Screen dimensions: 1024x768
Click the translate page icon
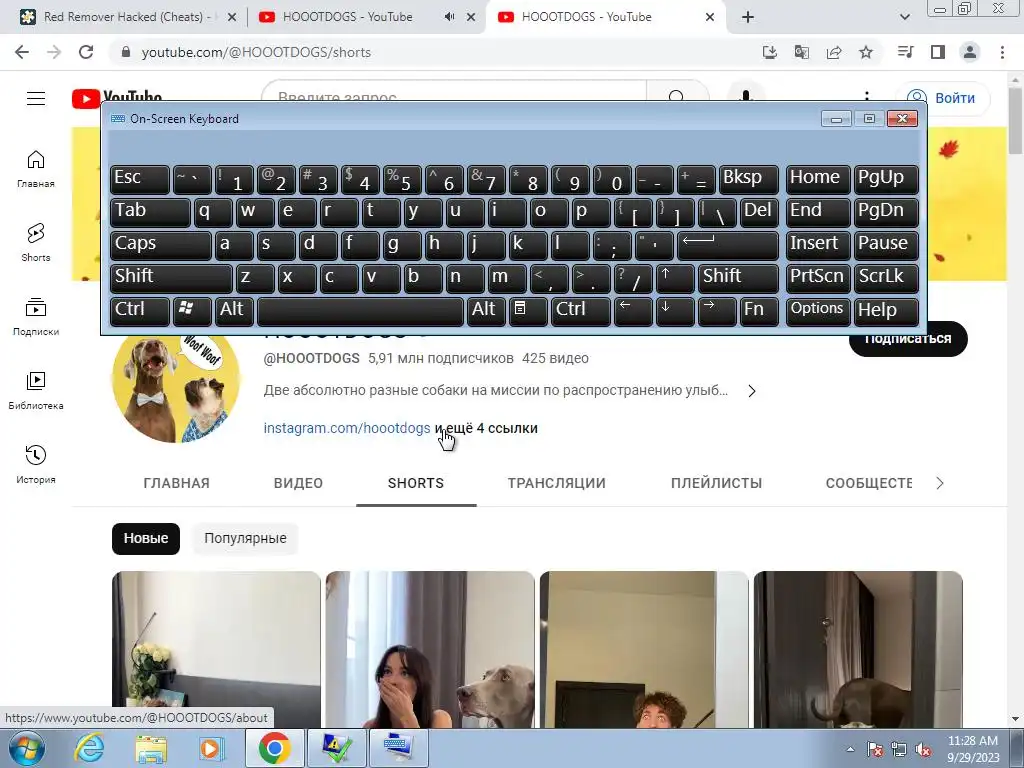point(802,52)
